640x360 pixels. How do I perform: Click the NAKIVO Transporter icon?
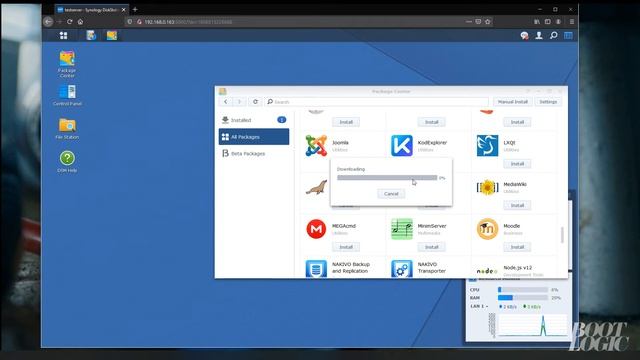point(402,269)
